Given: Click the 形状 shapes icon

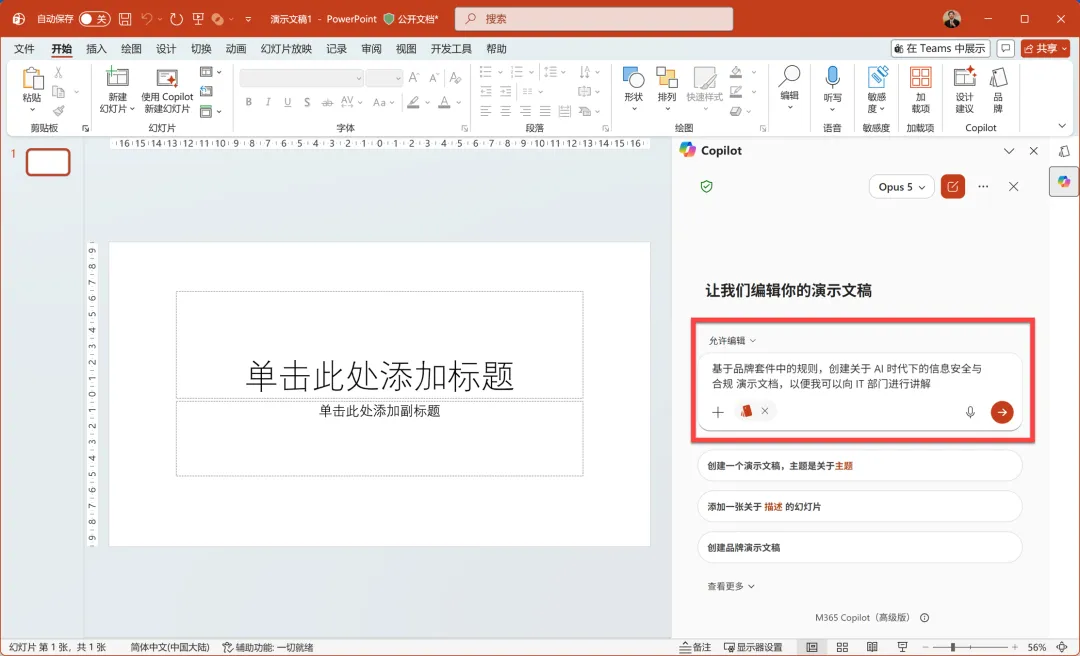Looking at the screenshot, I should [x=633, y=77].
